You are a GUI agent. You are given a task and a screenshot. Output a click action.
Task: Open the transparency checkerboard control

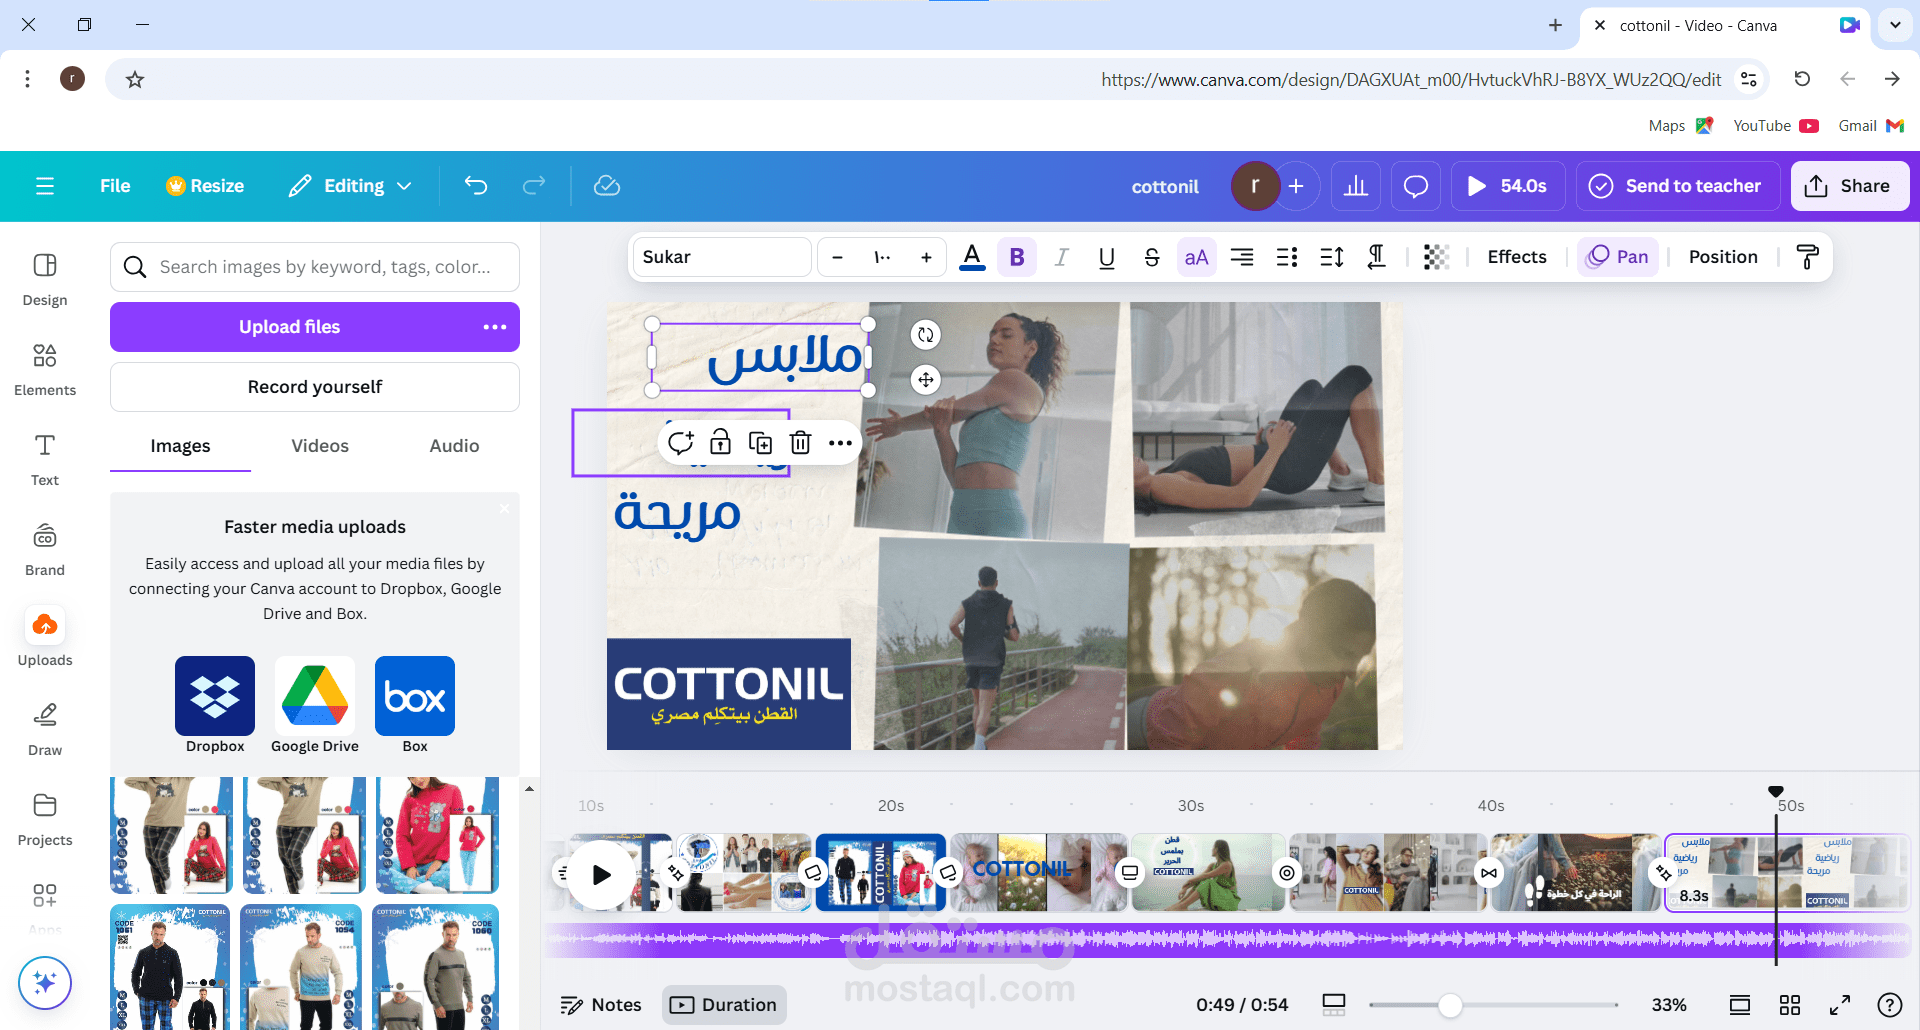[x=1436, y=257]
